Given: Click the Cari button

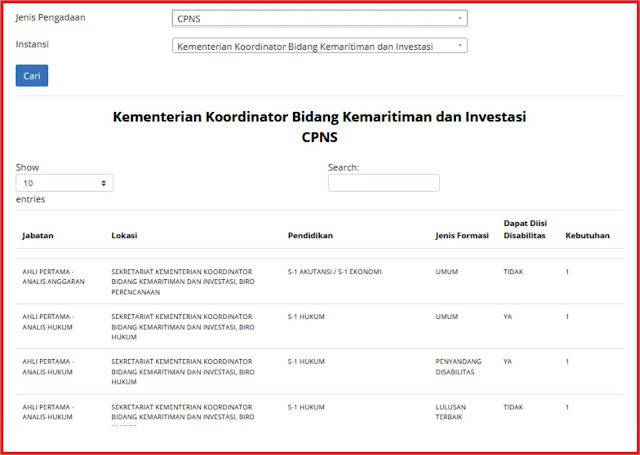Looking at the screenshot, I should [x=32, y=75].
